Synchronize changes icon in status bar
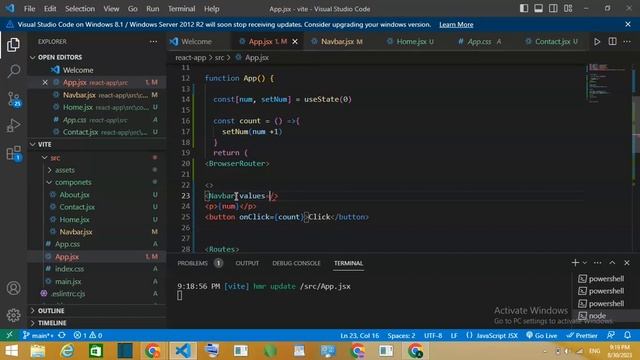This screenshot has height=360, width=640. point(62,336)
